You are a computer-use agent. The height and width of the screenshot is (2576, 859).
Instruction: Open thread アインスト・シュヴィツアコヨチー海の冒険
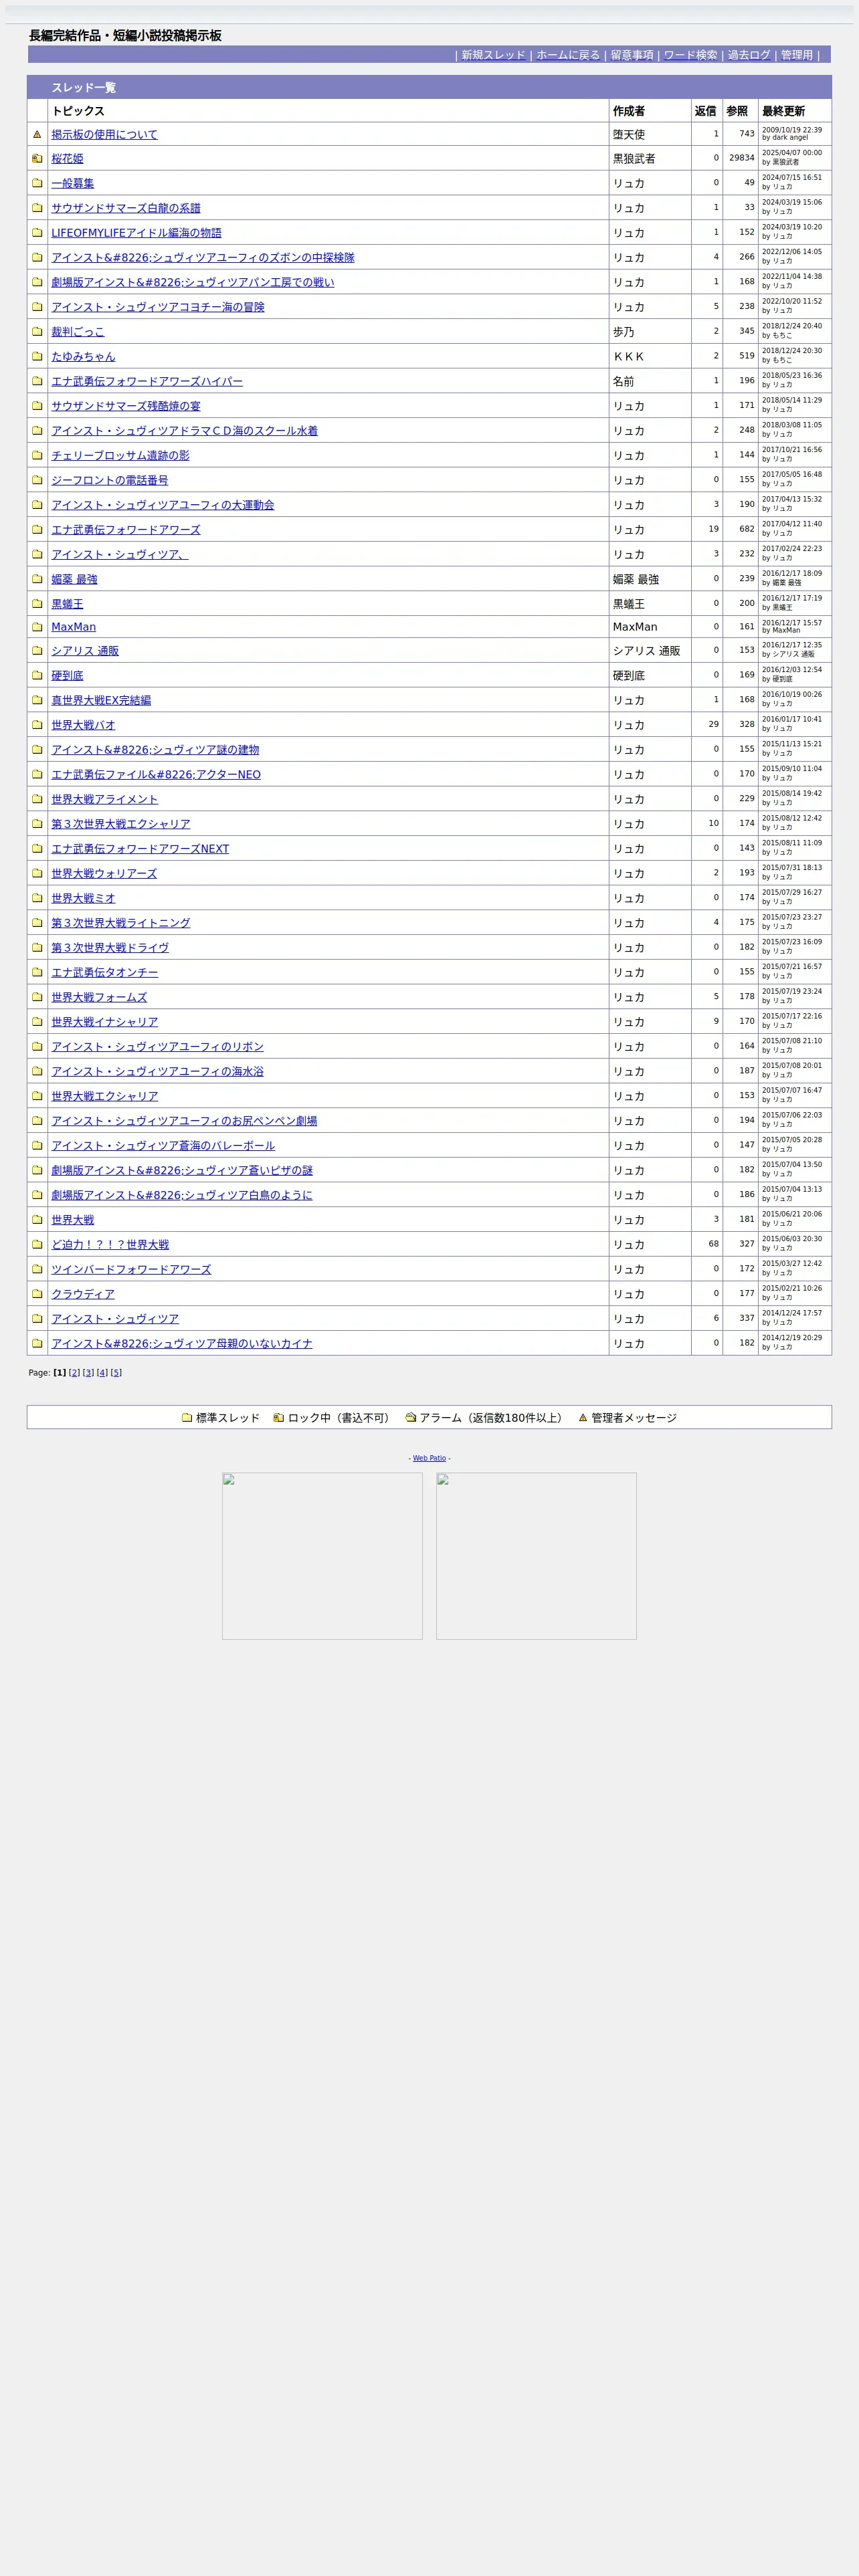[158, 307]
